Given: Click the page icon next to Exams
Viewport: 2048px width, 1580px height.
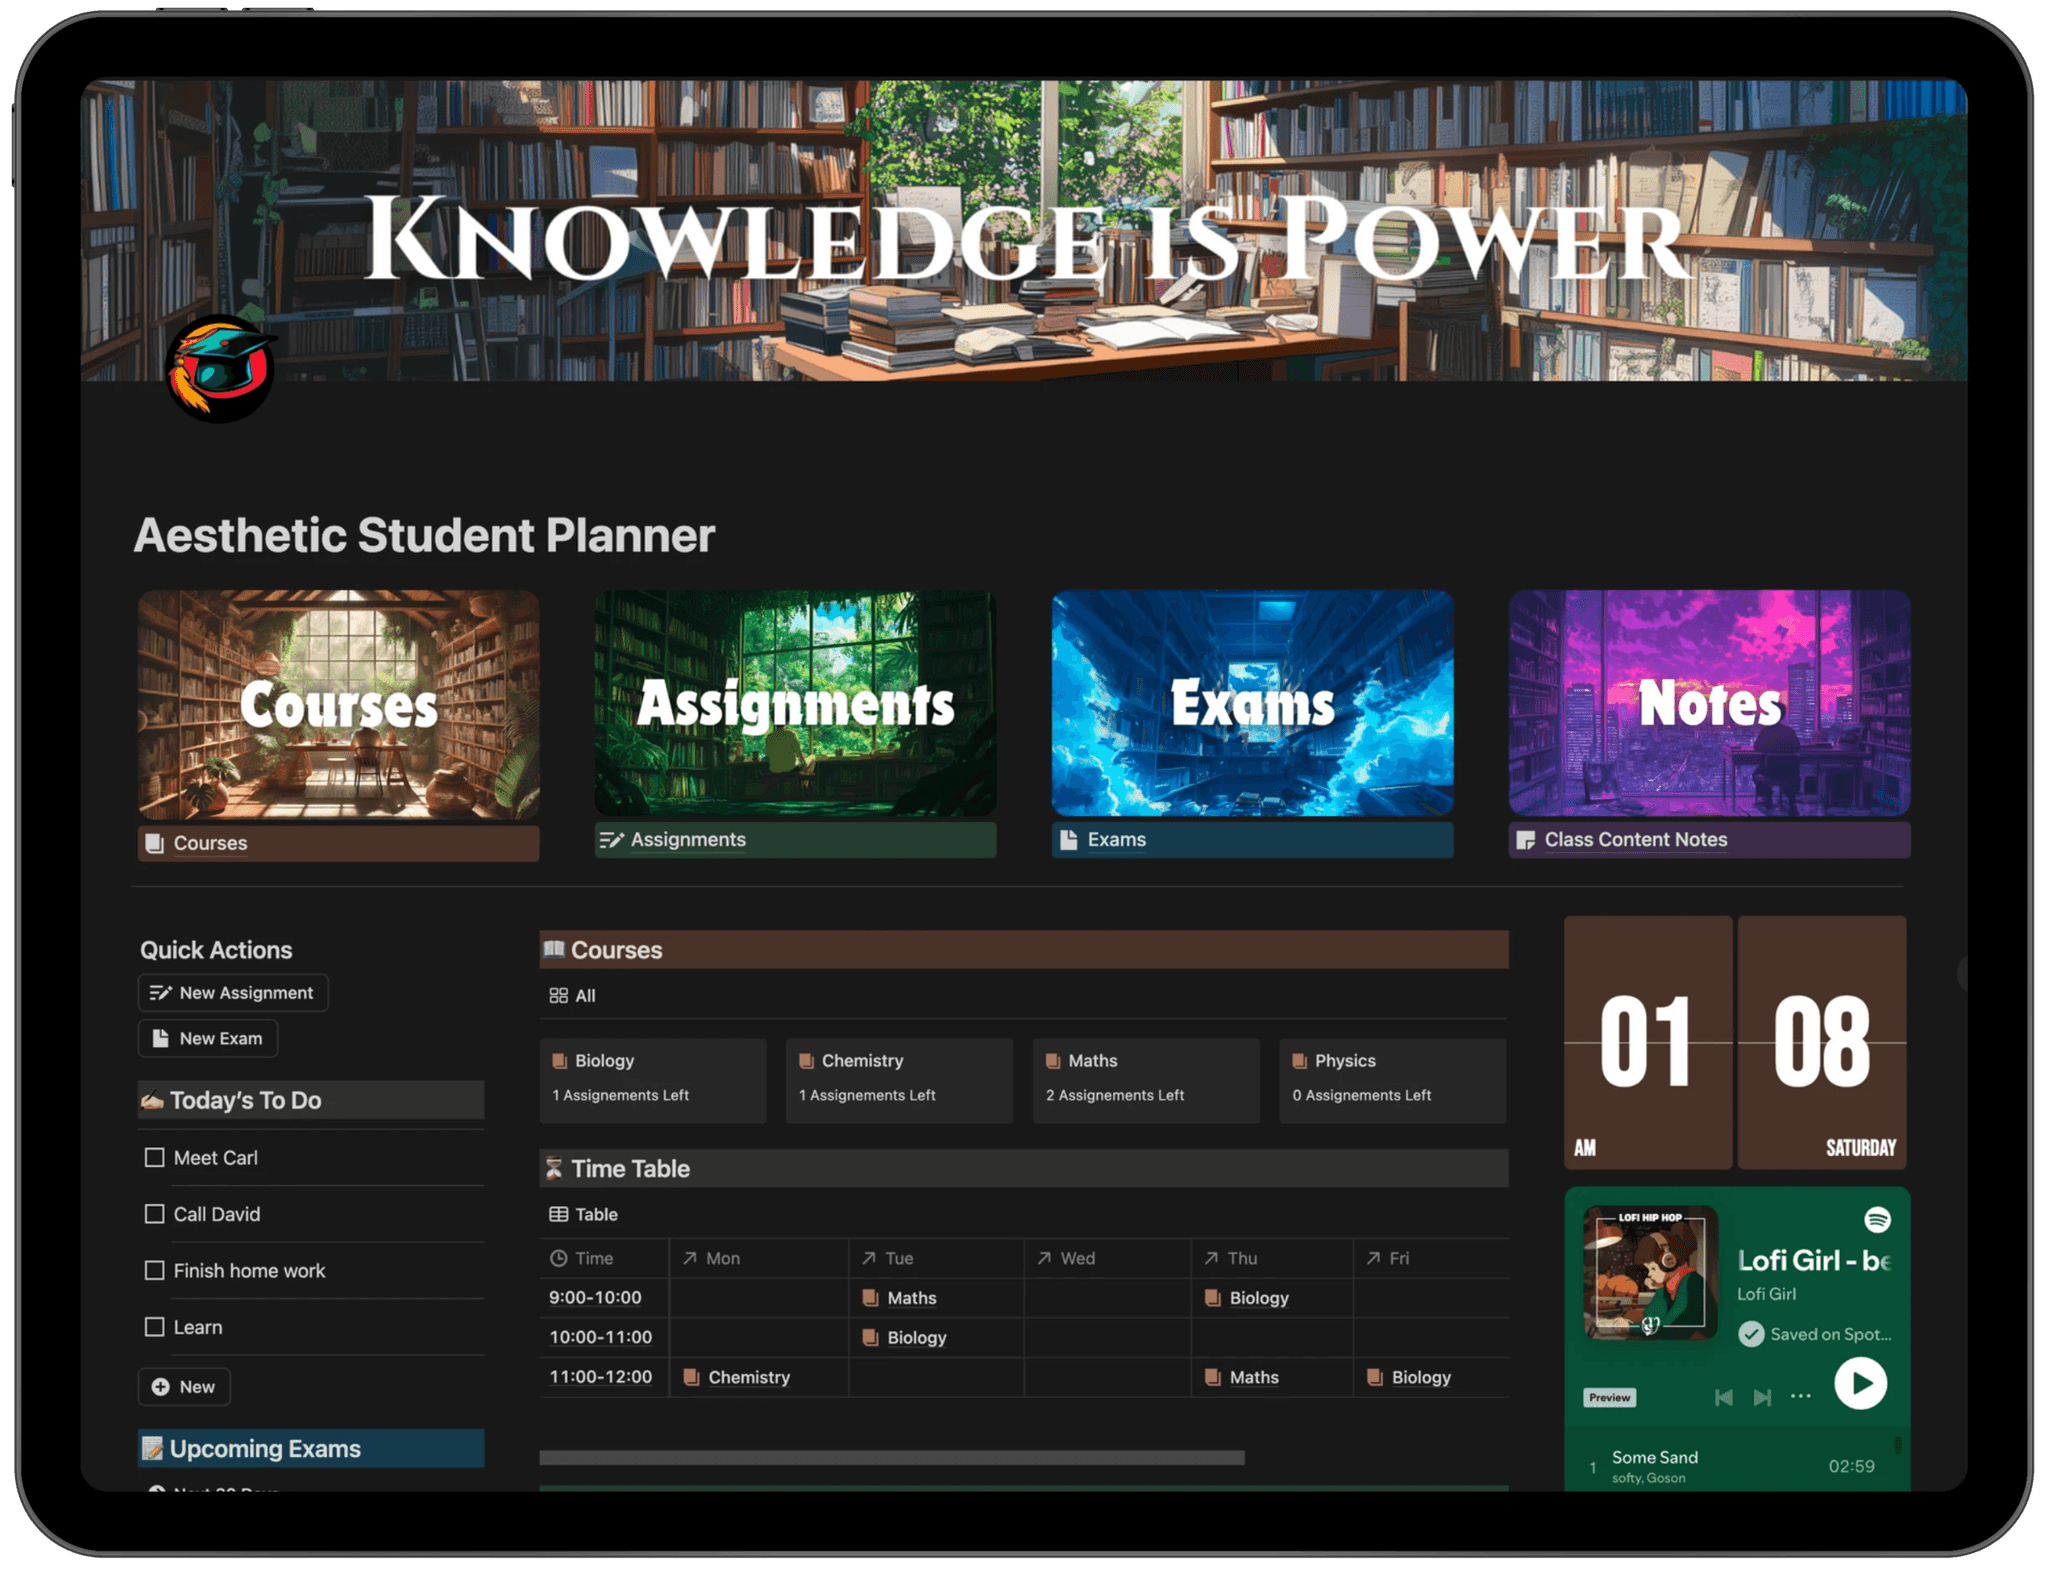Looking at the screenshot, I should (x=1067, y=840).
